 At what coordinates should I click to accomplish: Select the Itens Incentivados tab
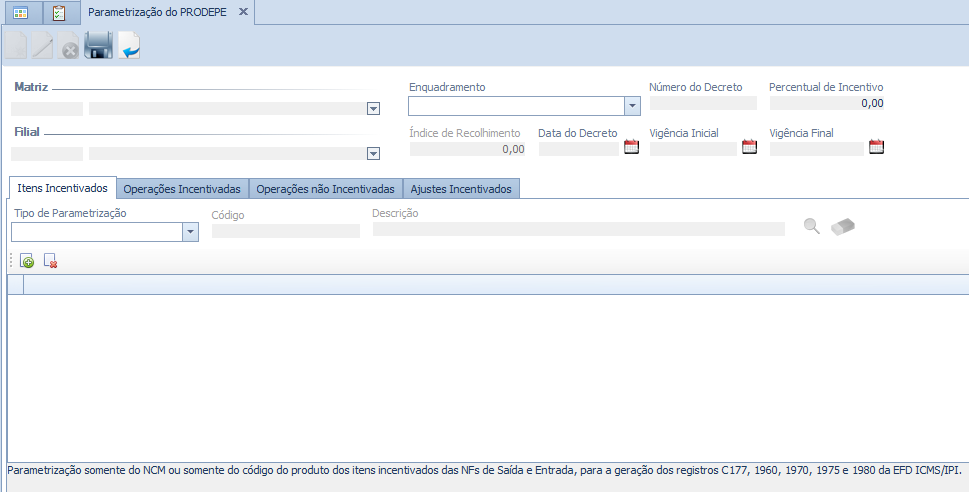click(x=62, y=188)
